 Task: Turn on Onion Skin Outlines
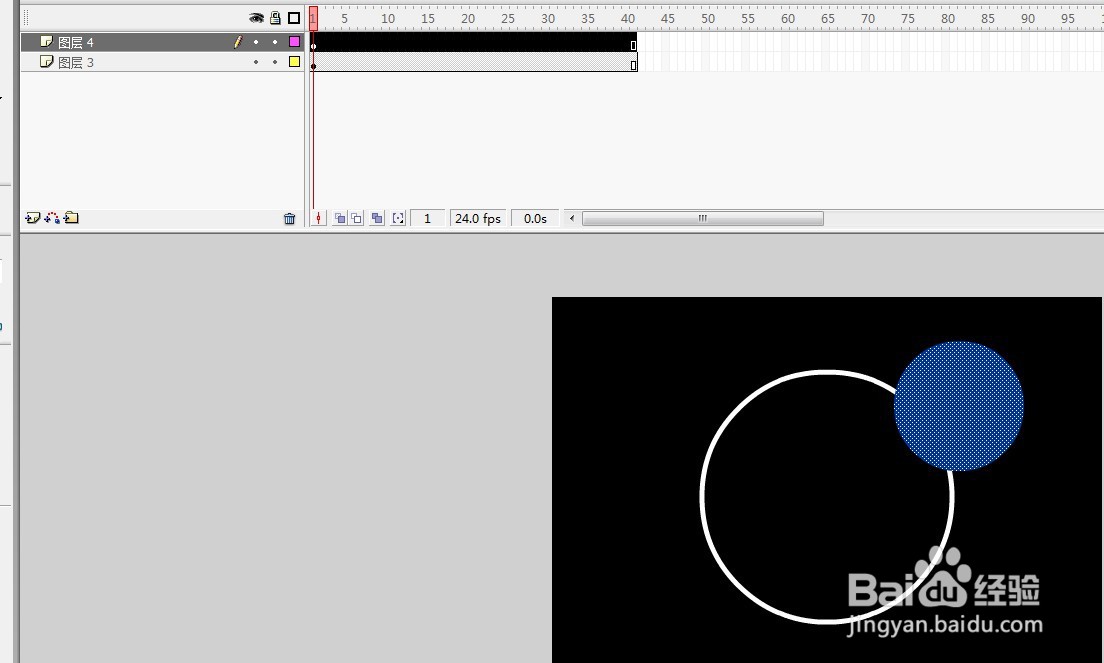(356, 219)
